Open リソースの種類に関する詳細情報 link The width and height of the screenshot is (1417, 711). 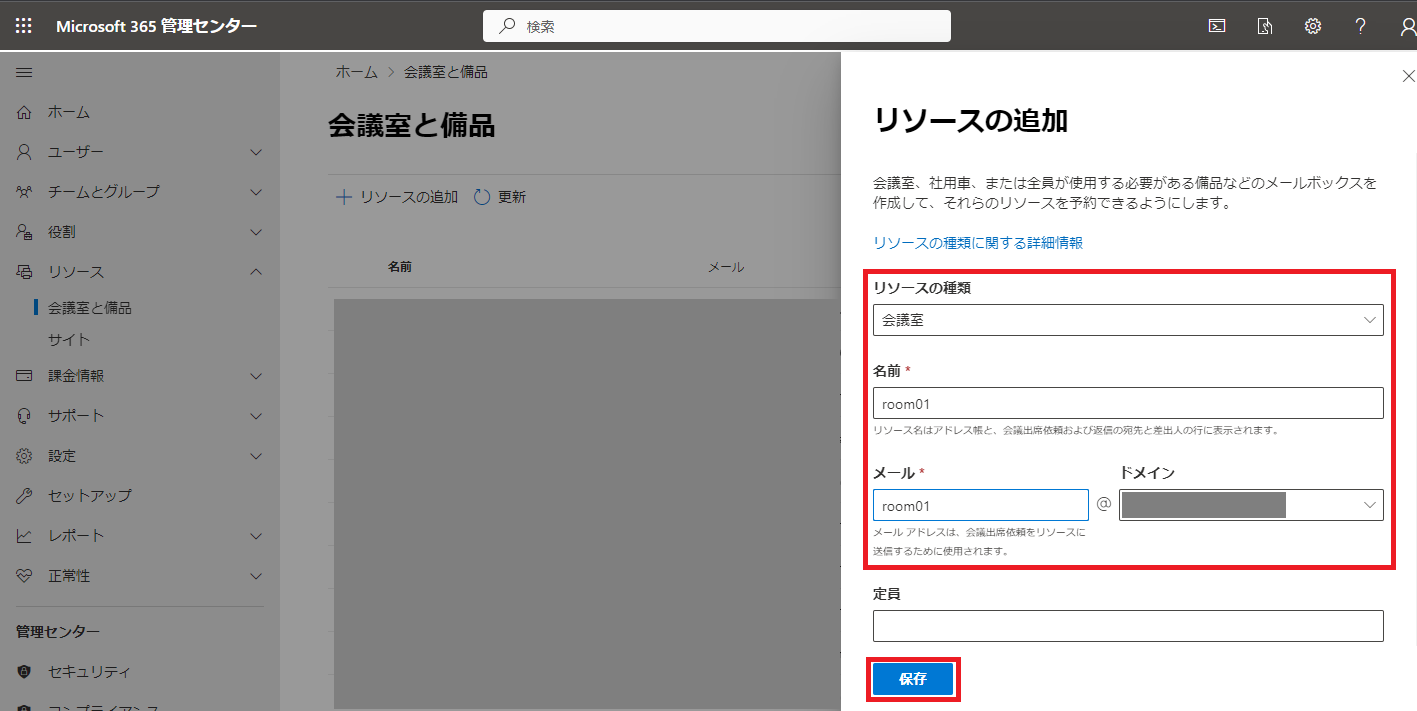978,242
